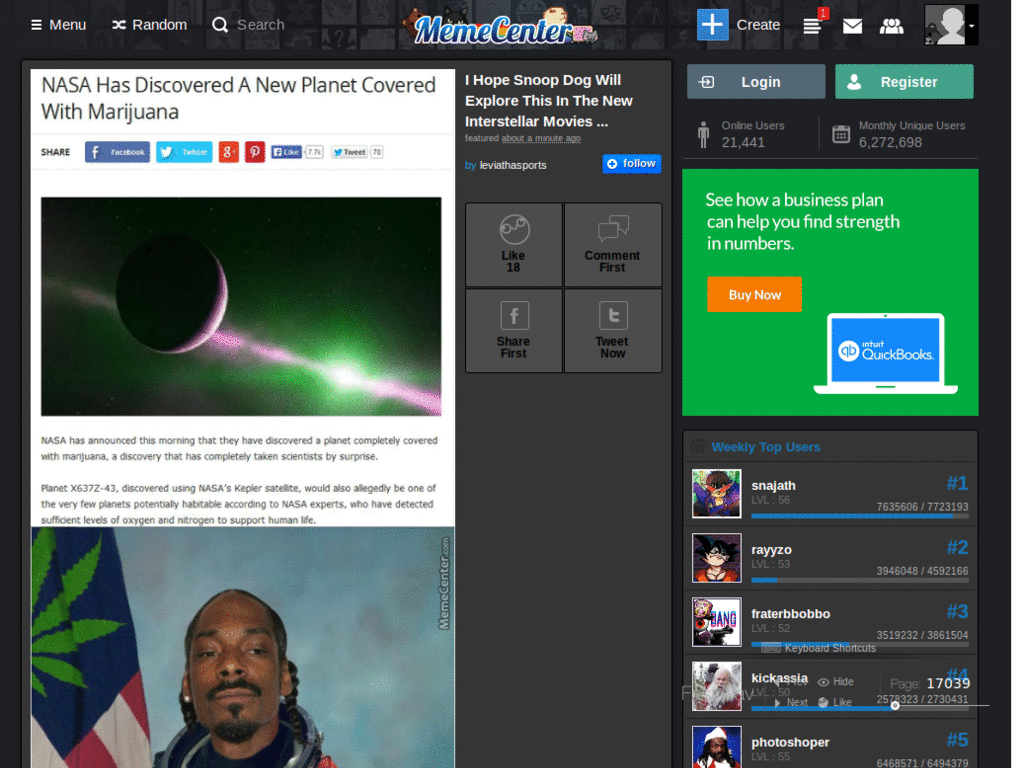Click Buy Now in the QuickBooks ad
Viewport: 1024px width, 768px height.
click(754, 295)
